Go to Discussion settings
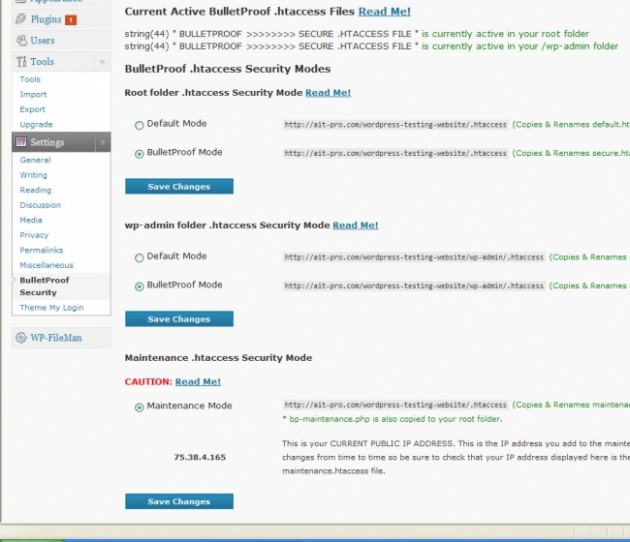This screenshot has width=630, height=542. [40, 205]
